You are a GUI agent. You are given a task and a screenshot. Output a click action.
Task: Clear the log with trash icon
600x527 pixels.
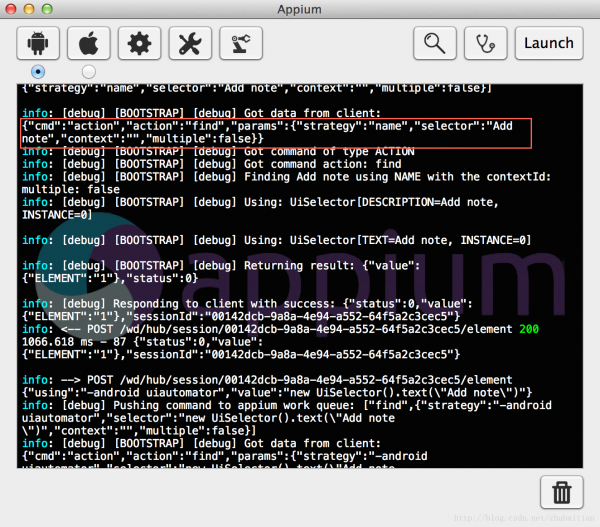pos(562,492)
